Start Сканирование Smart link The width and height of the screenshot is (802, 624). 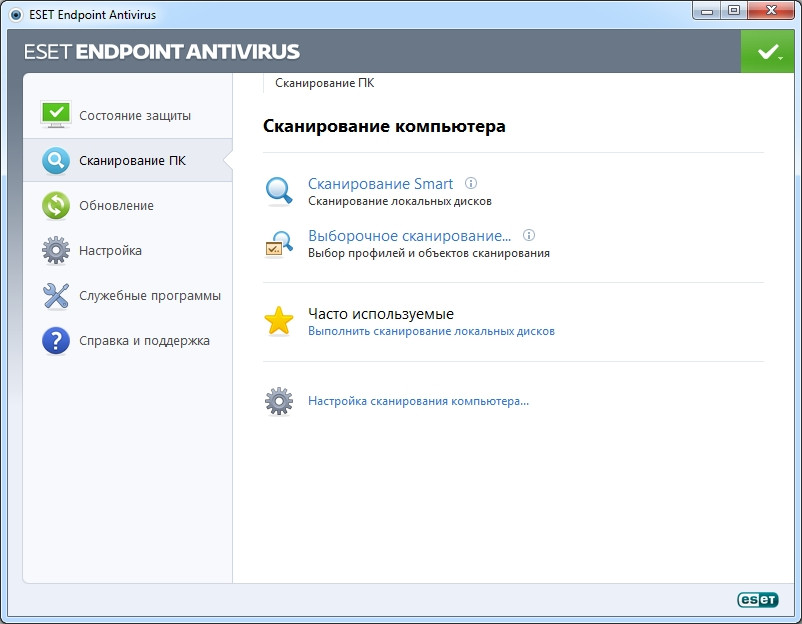point(380,184)
